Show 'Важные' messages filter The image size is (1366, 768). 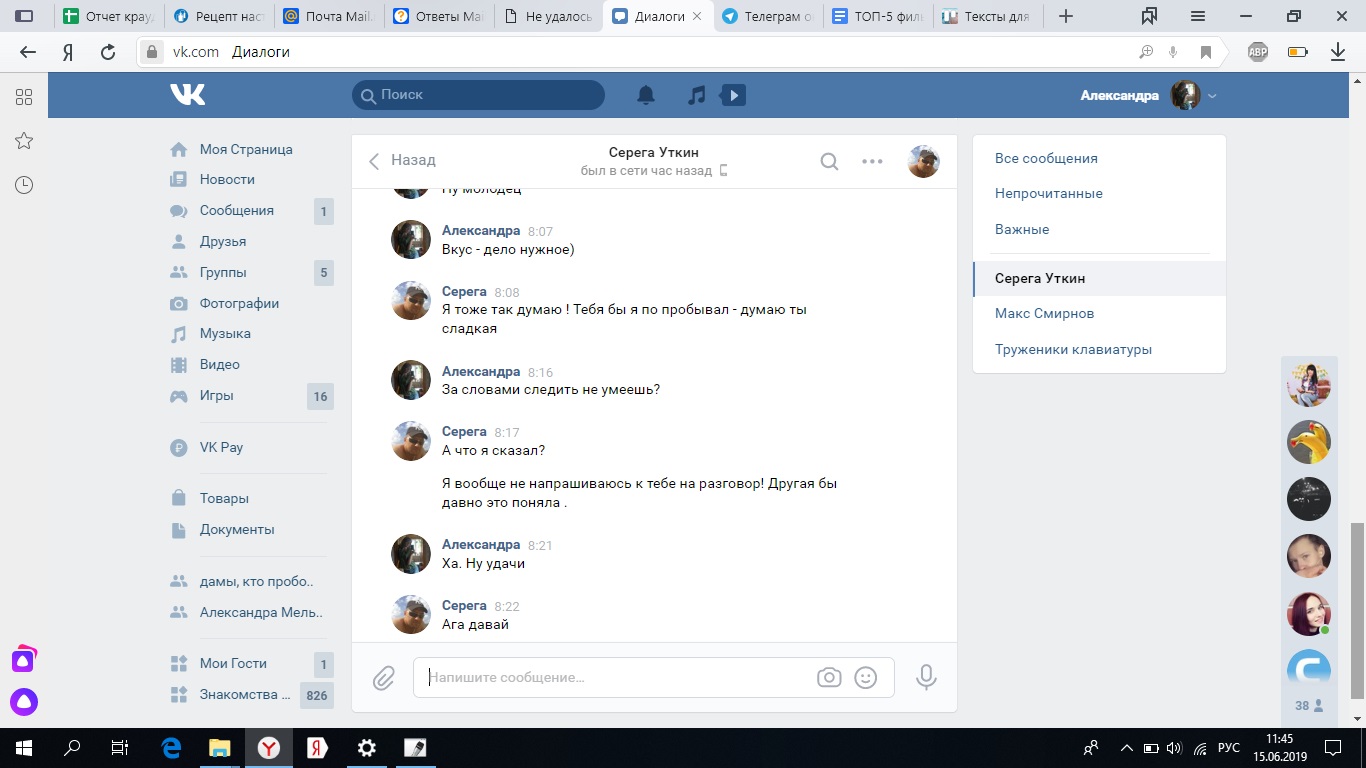(x=1022, y=229)
